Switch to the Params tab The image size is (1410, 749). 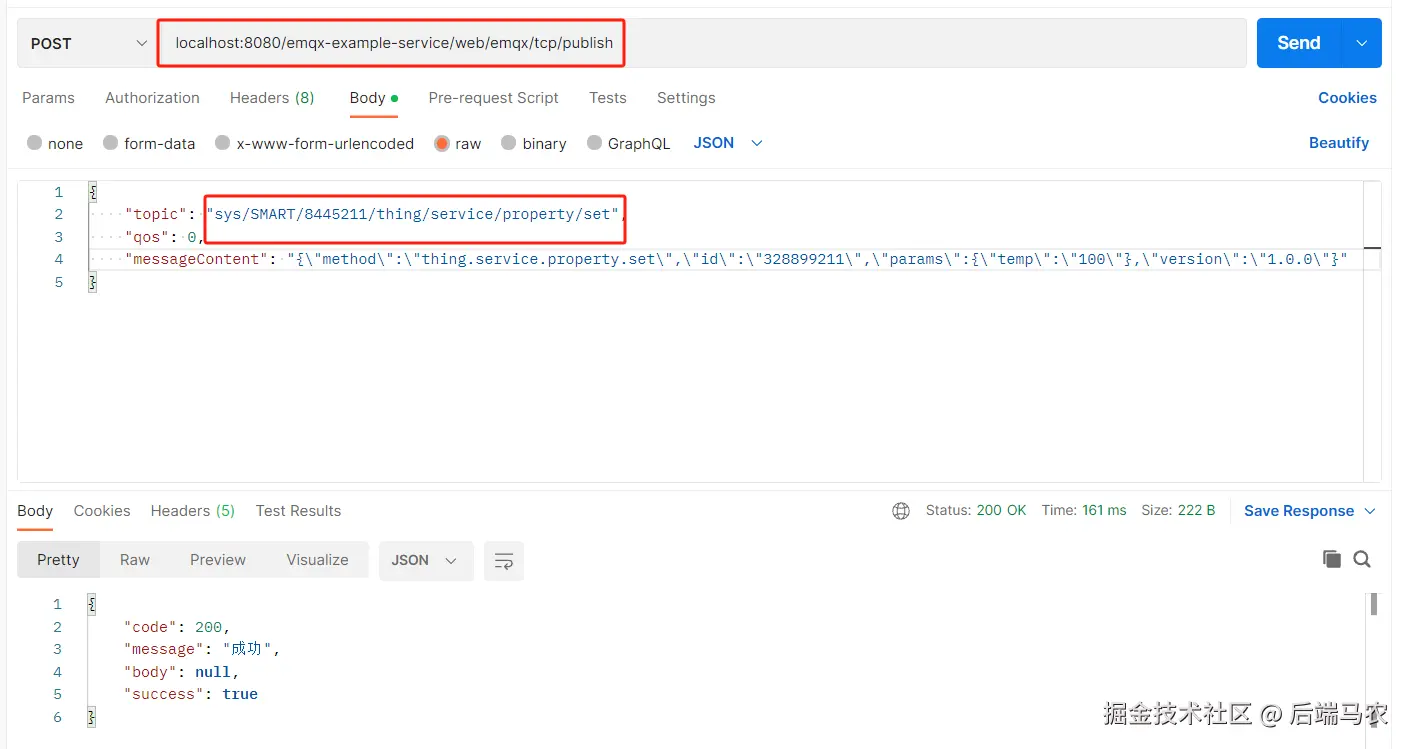click(48, 98)
